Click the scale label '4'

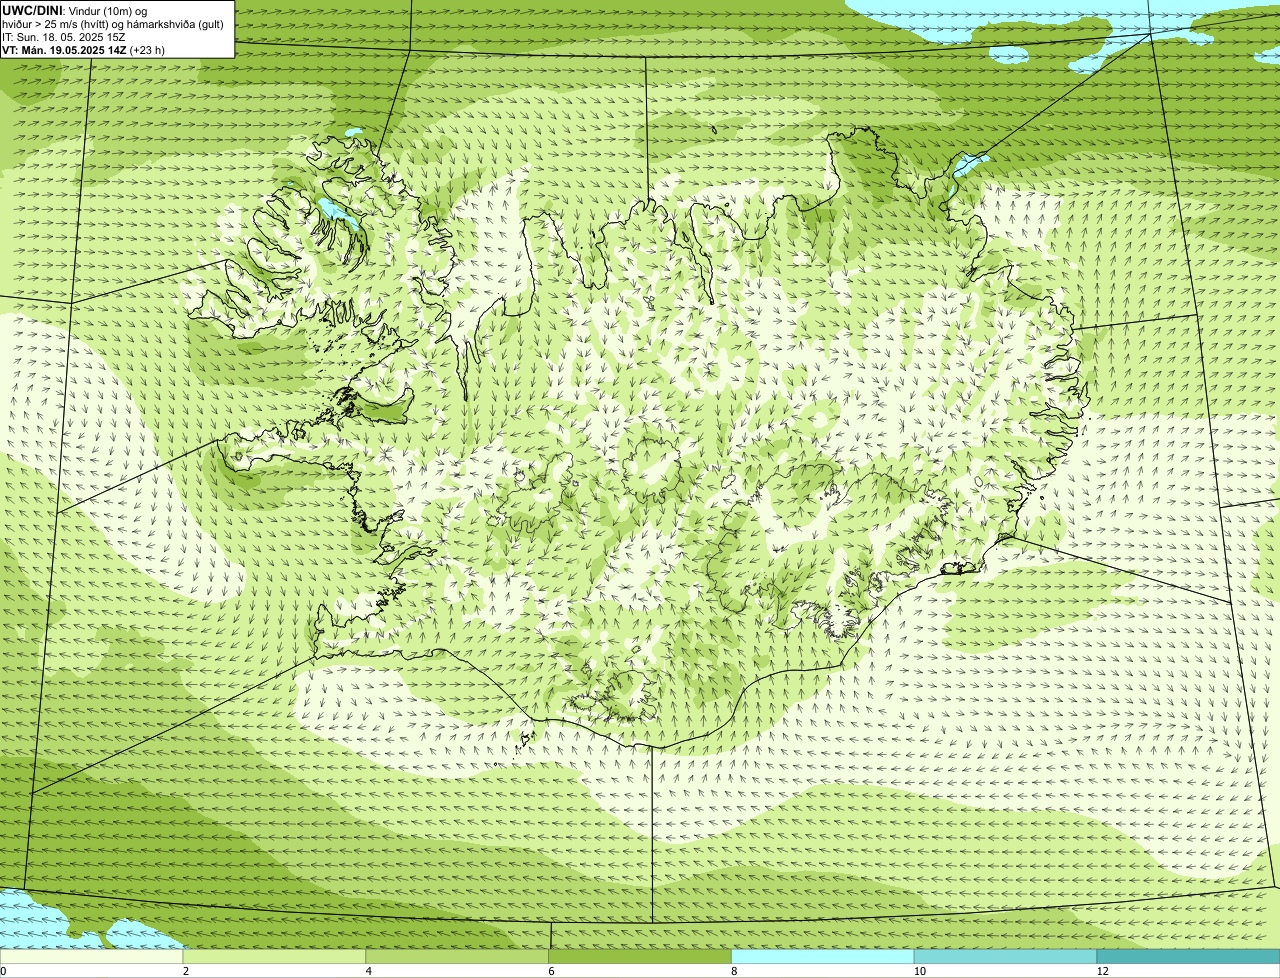point(369,971)
